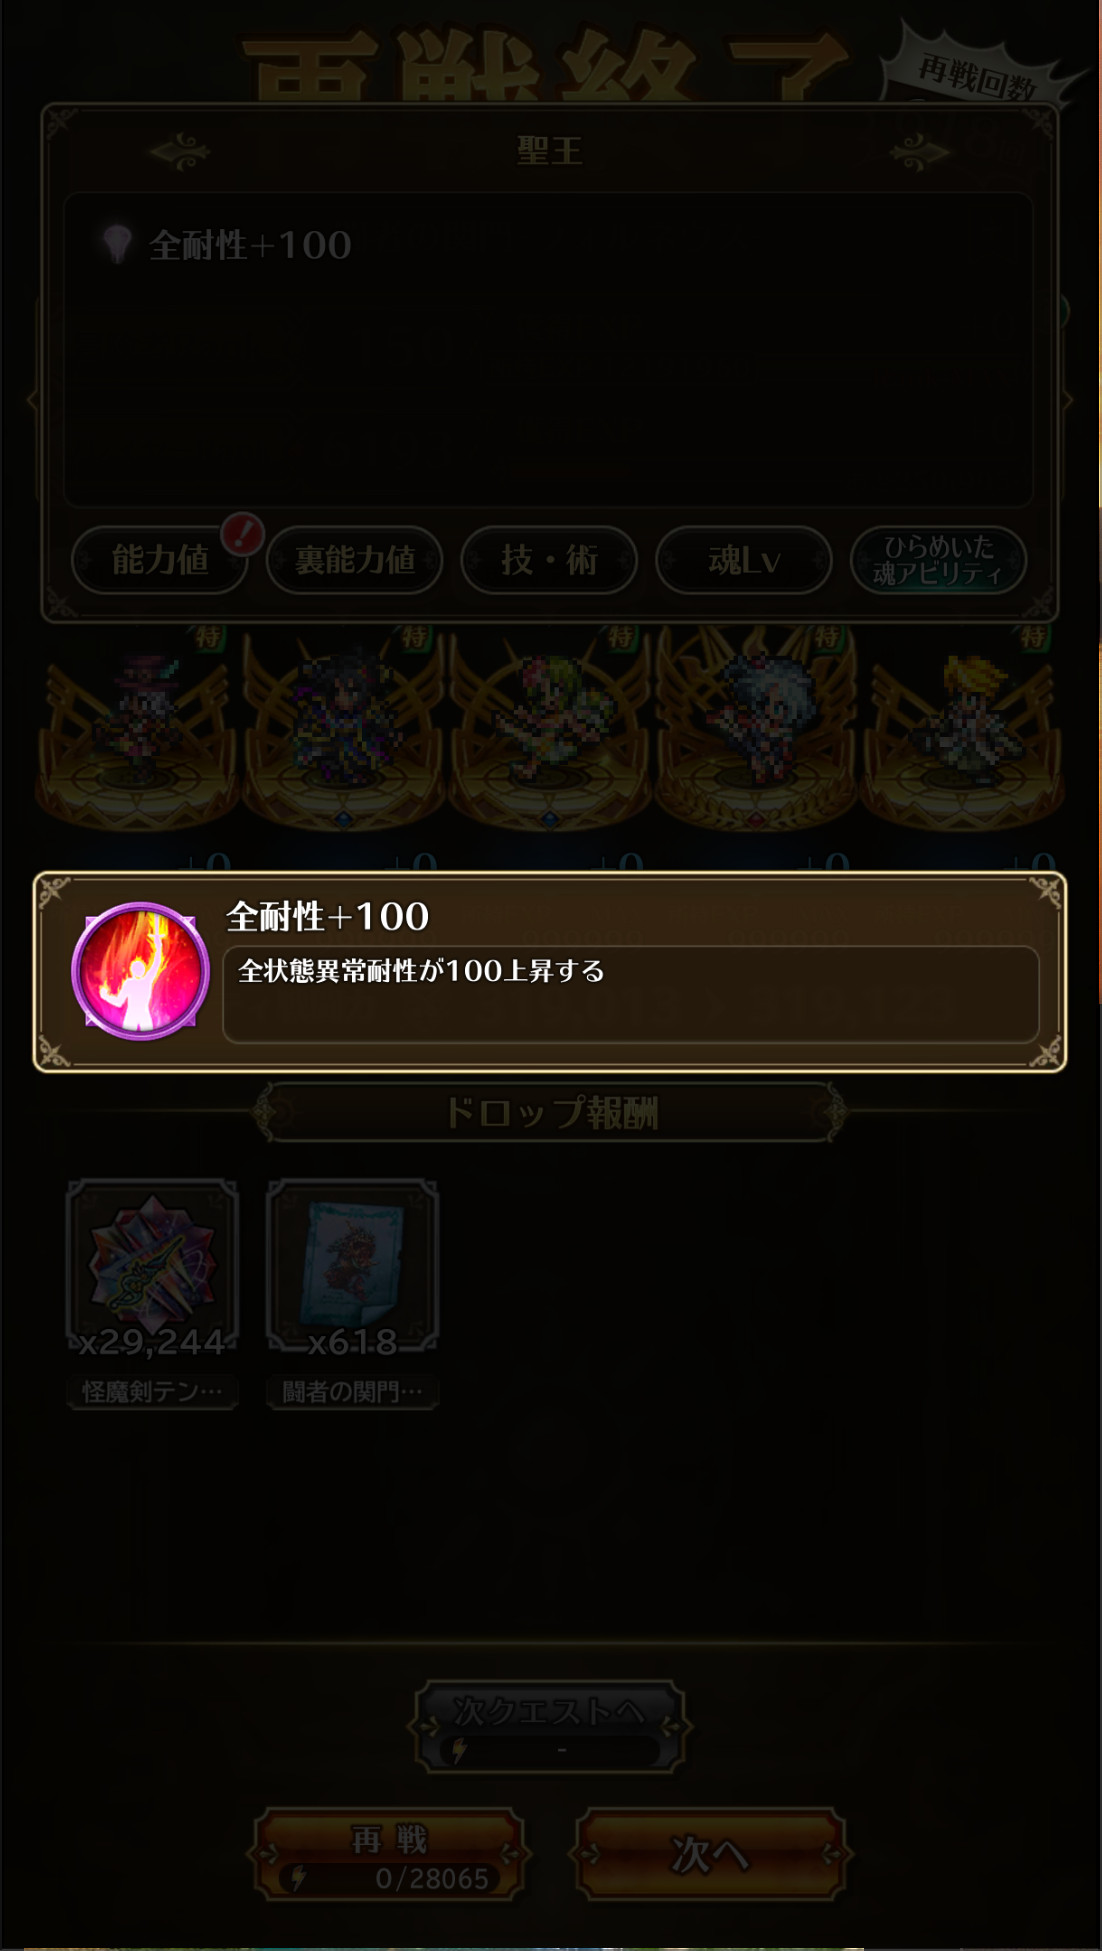This screenshot has width=1102, height=1951.
Task: Select the light bulb icon beside 全耐性+100
Action: [x=117, y=243]
